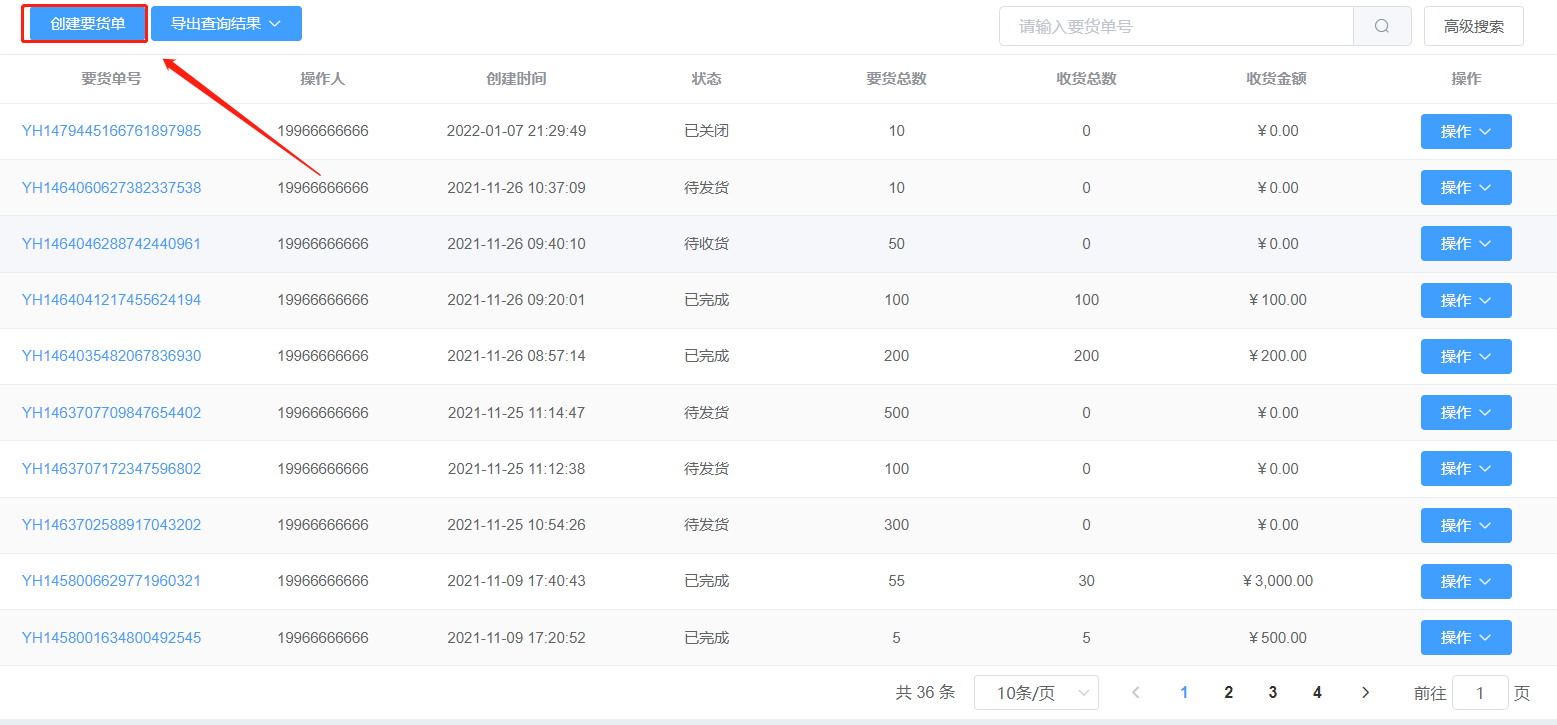Open order YH1458001634800492545
The width and height of the screenshot is (1557, 725).
point(111,637)
